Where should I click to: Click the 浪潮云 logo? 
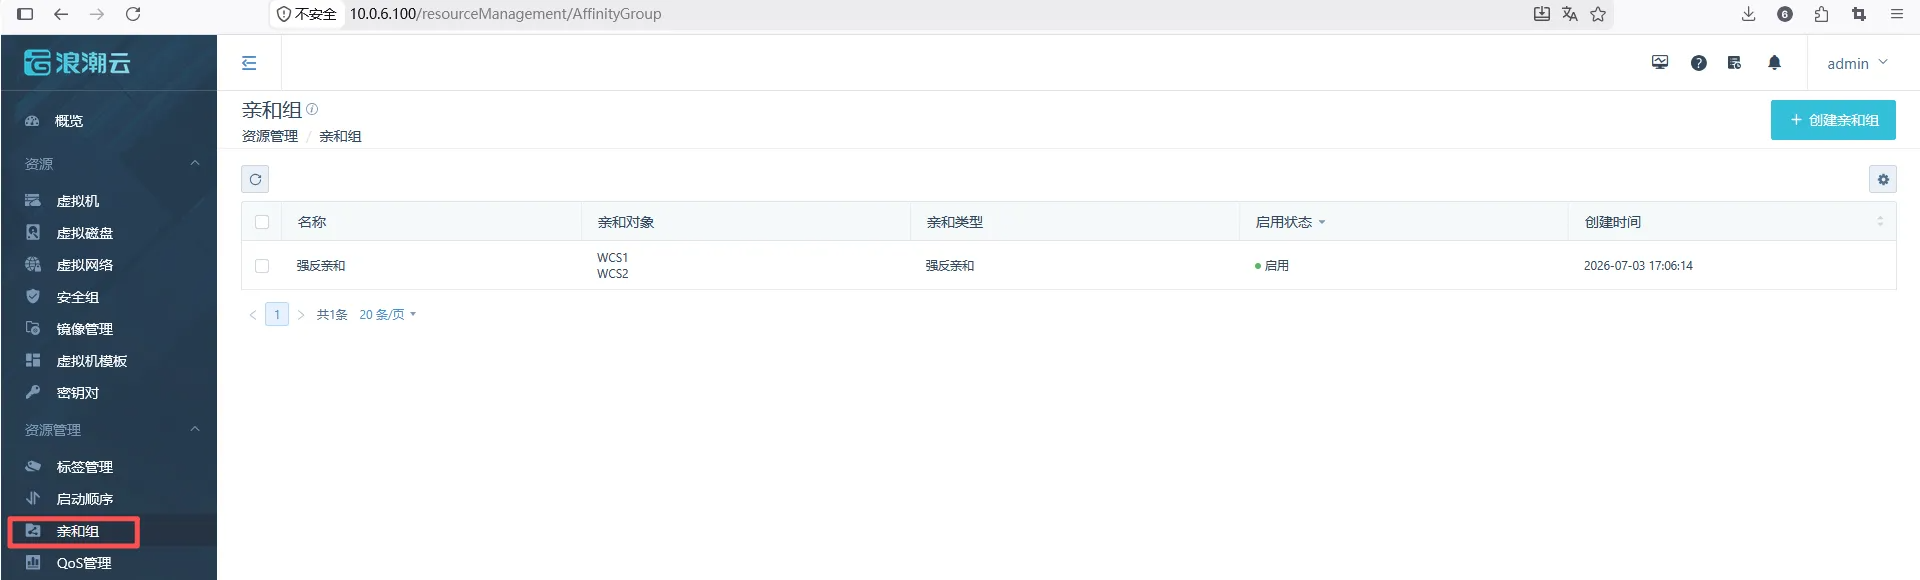pyautogui.click(x=77, y=63)
